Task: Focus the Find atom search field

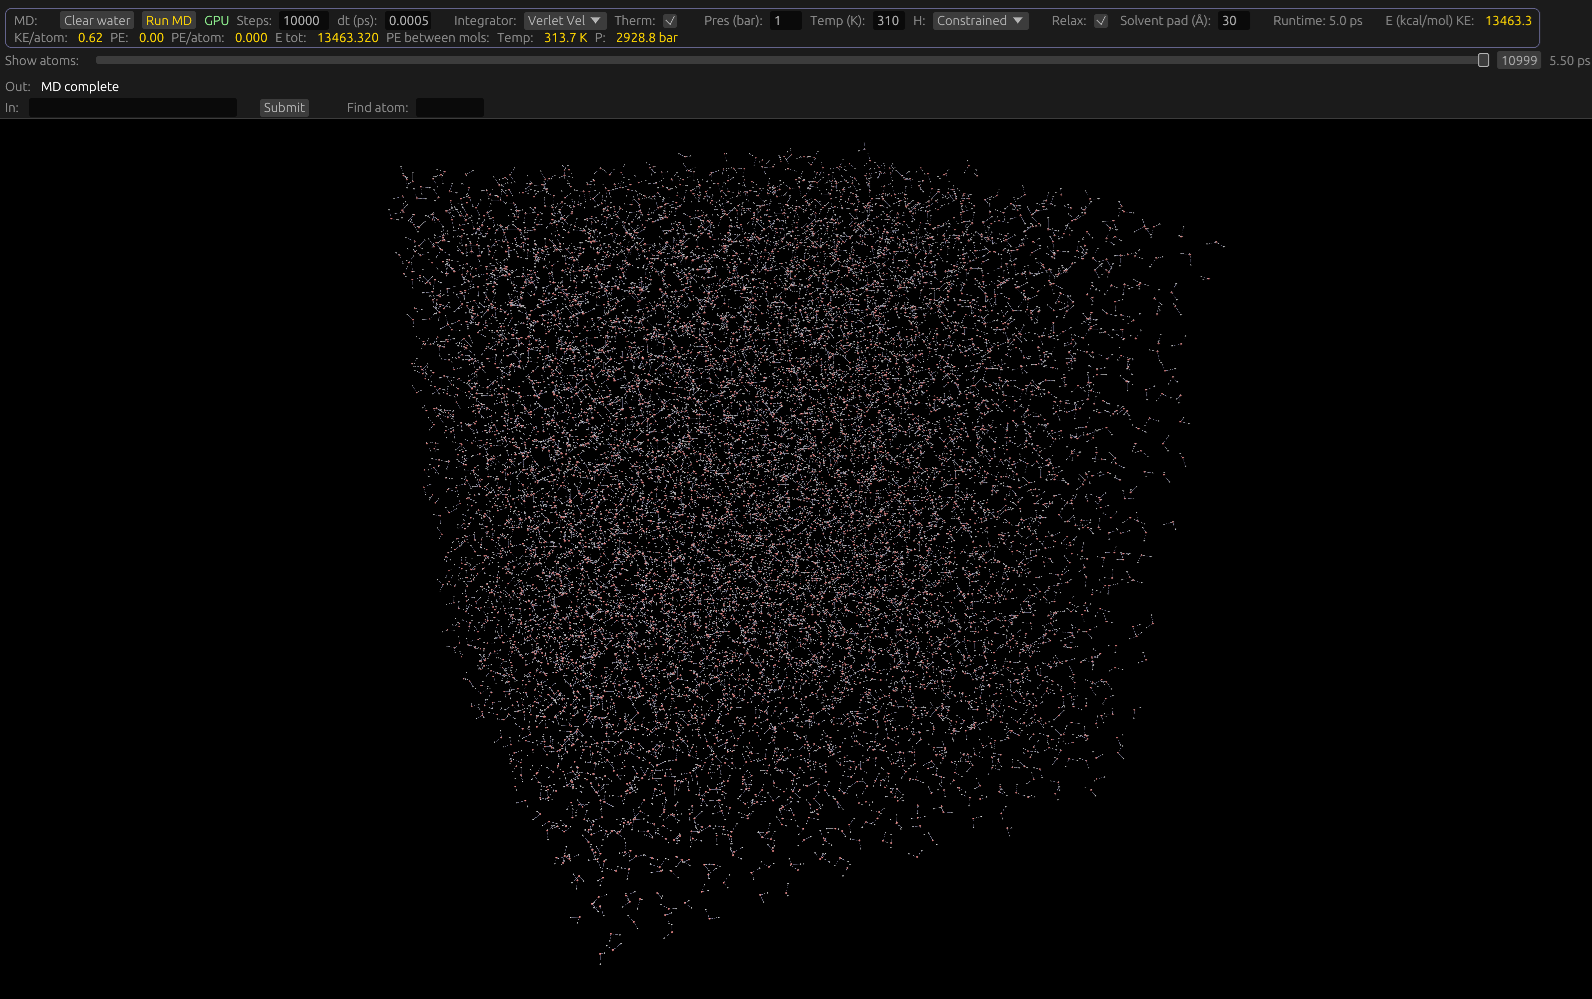Action: pyautogui.click(x=449, y=108)
